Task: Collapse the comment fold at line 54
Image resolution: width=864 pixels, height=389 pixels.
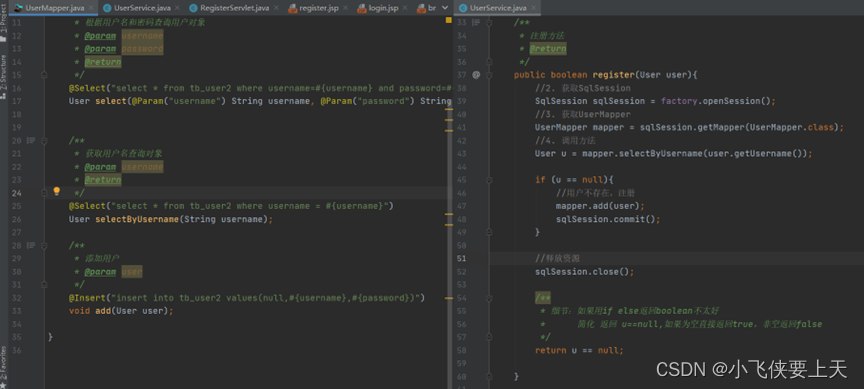Action: [x=489, y=298]
